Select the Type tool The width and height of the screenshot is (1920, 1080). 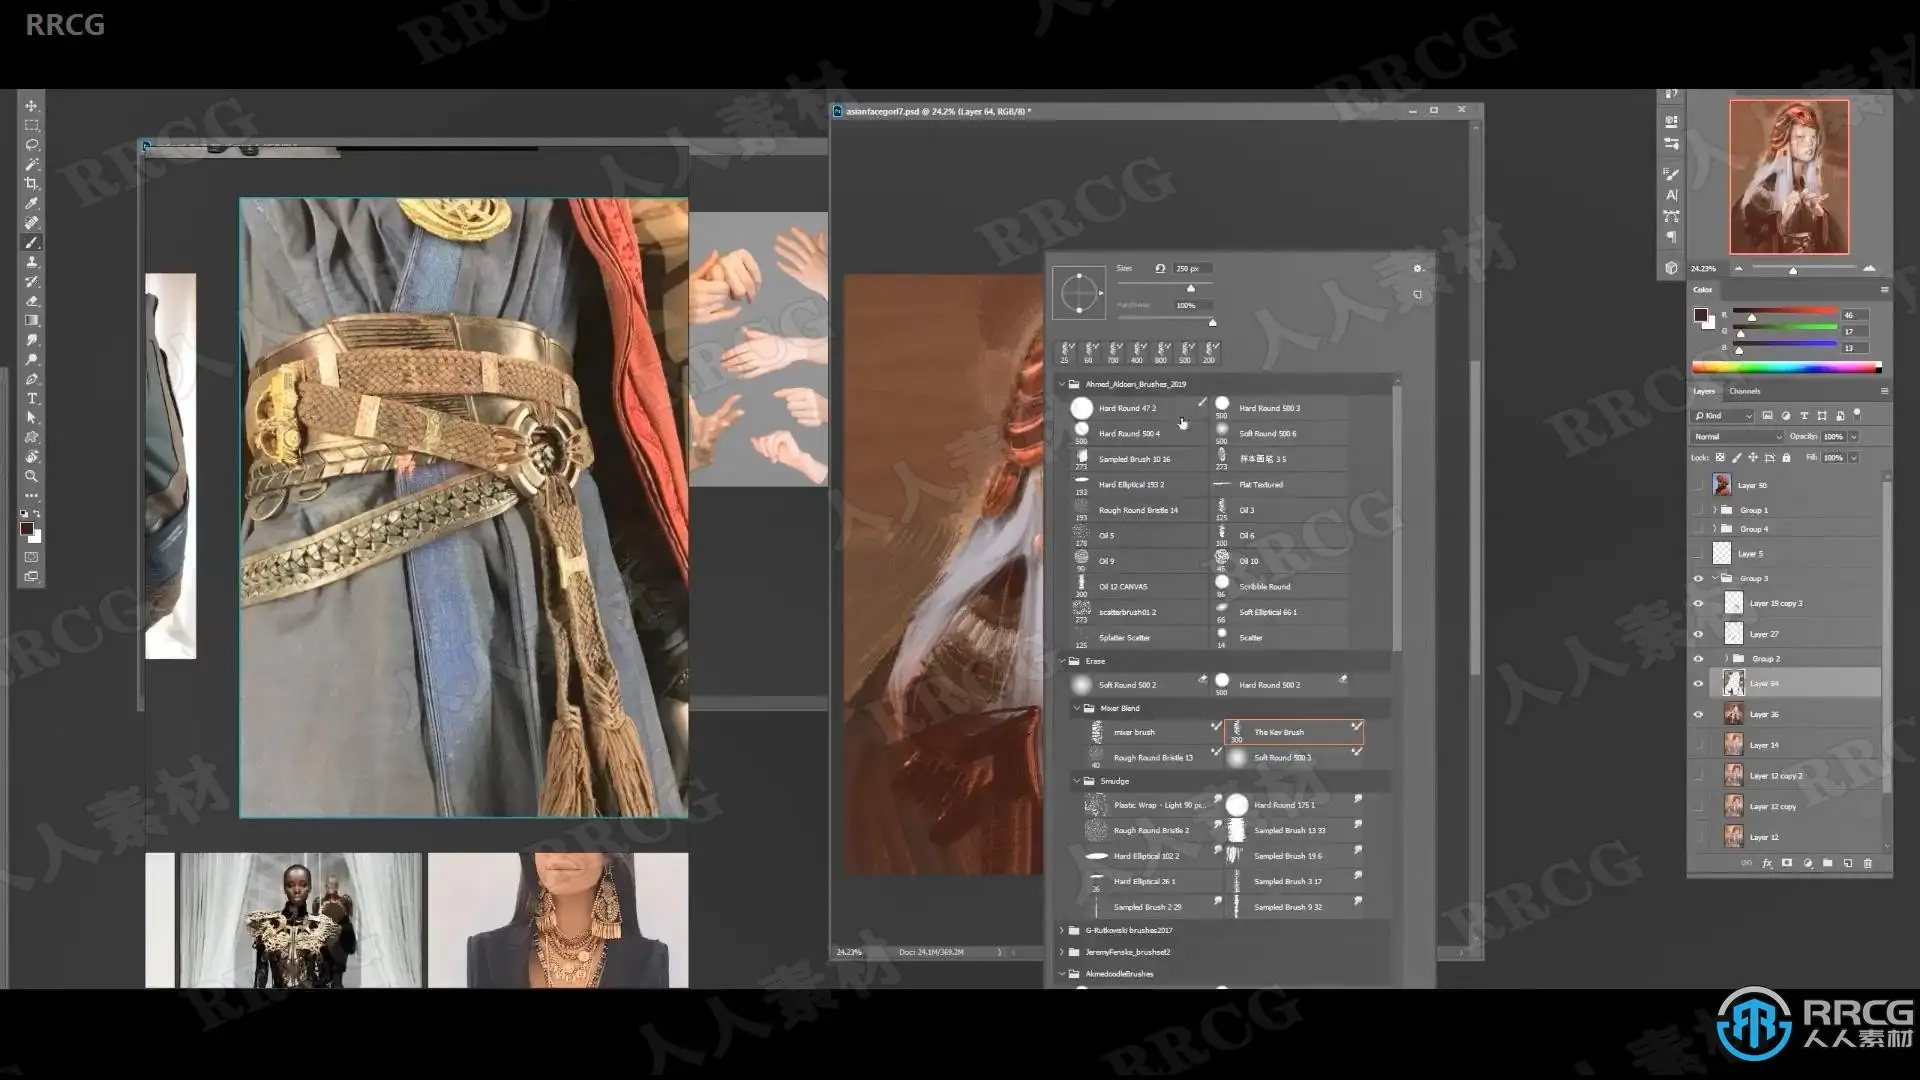pyautogui.click(x=31, y=398)
